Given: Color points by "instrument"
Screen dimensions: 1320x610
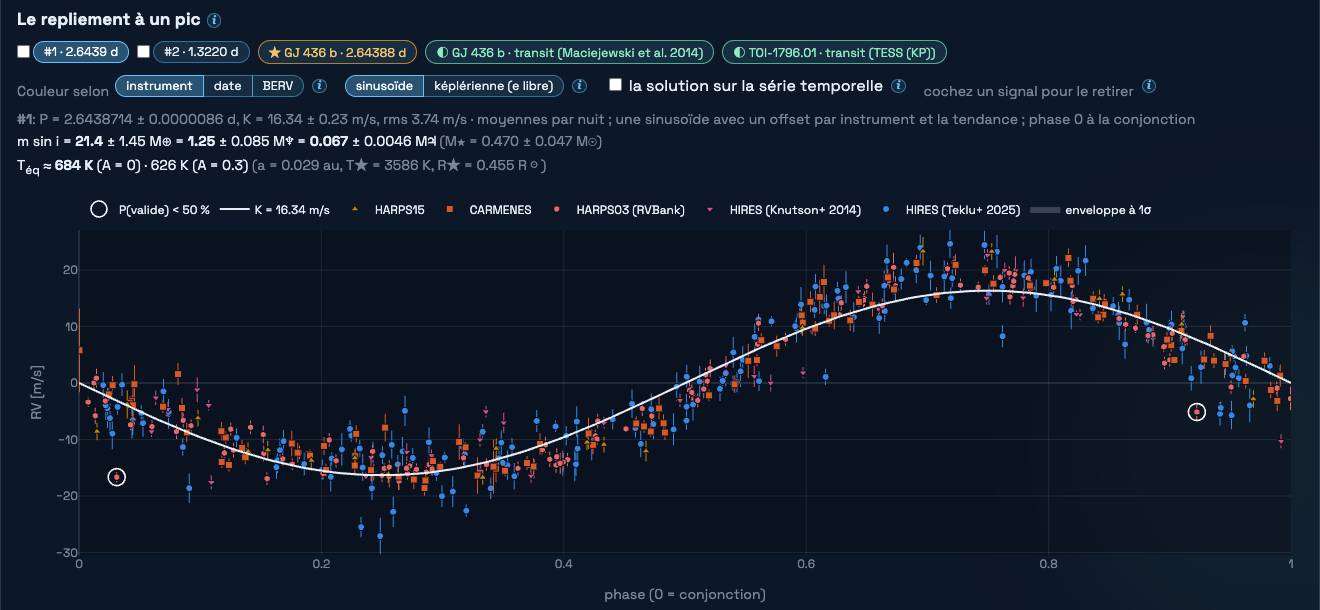Looking at the screenshot, I should click(x=160, y=86).
